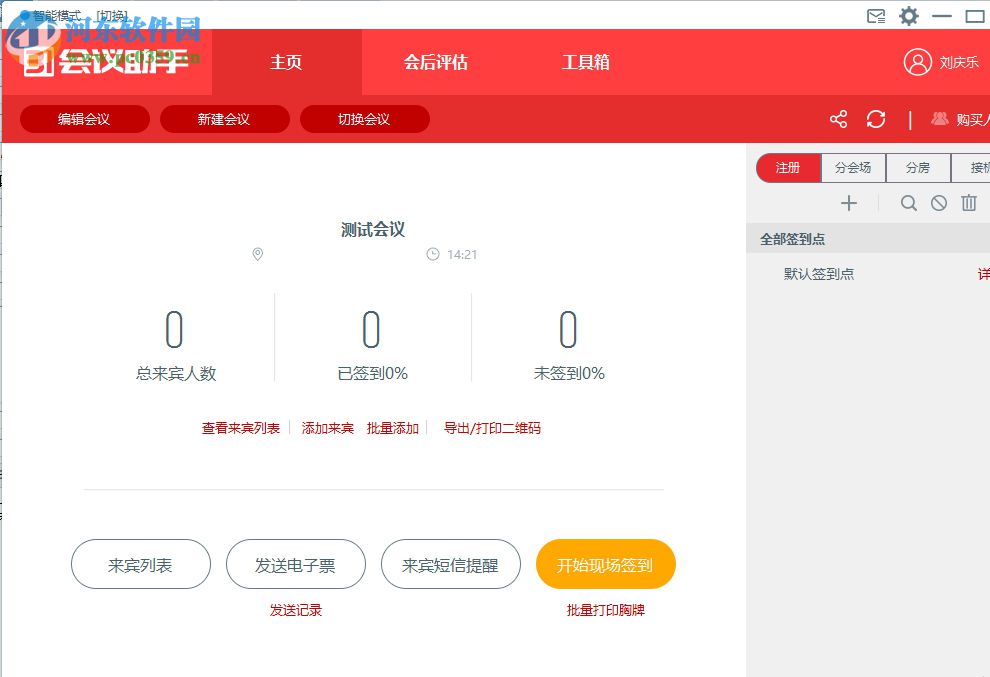The width and height of the screenshot is (990, 677).
Task: Select the 分房 tab
Action: [x=918, y=167]
